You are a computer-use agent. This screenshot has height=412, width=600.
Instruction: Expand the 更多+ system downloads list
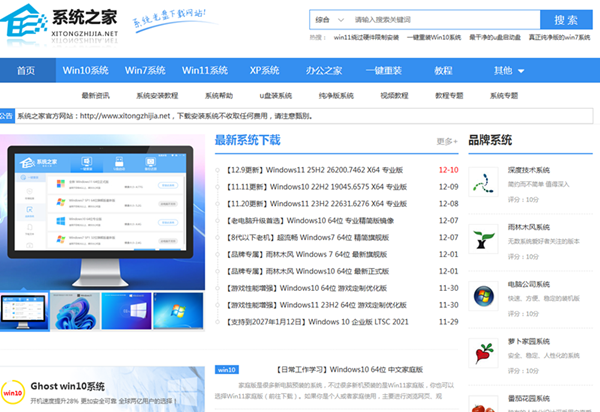coord(446,141)
